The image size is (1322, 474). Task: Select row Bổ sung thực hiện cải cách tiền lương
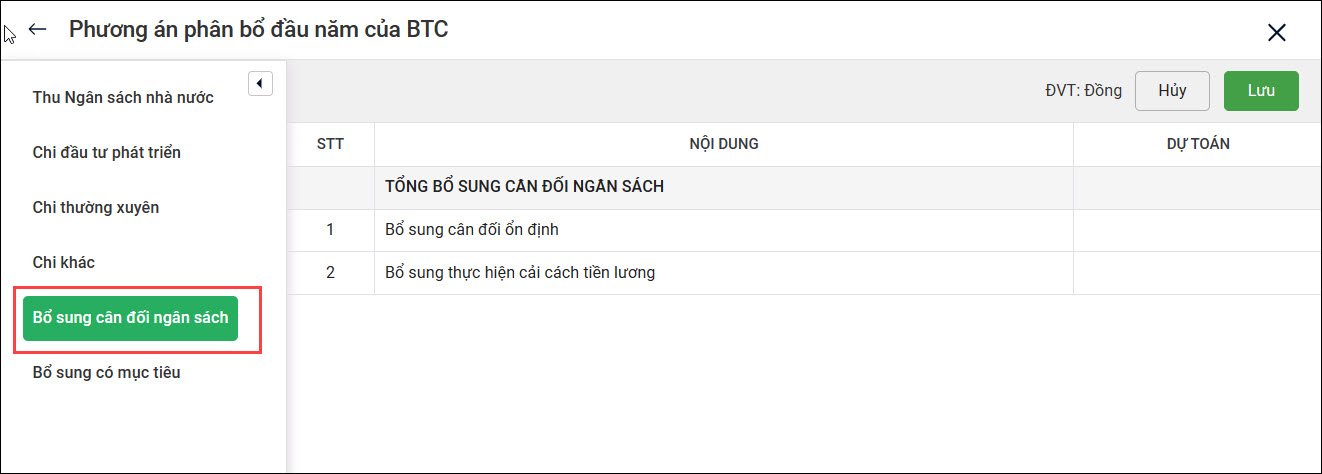coord(520,272)
